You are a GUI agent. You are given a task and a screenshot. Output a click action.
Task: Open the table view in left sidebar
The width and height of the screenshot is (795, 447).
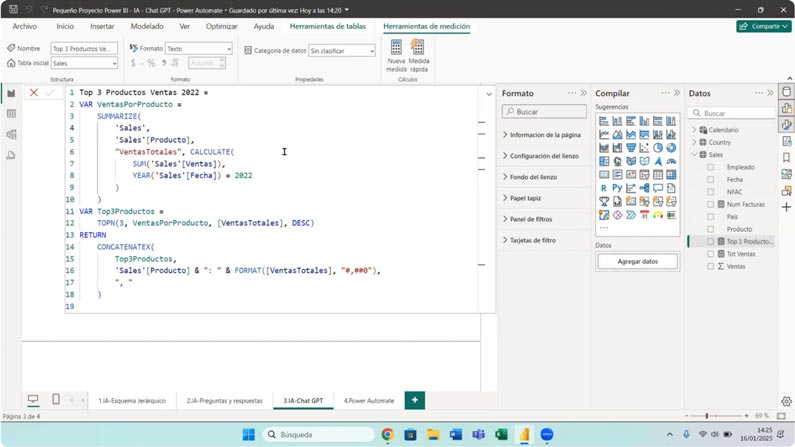click(11, 114)
